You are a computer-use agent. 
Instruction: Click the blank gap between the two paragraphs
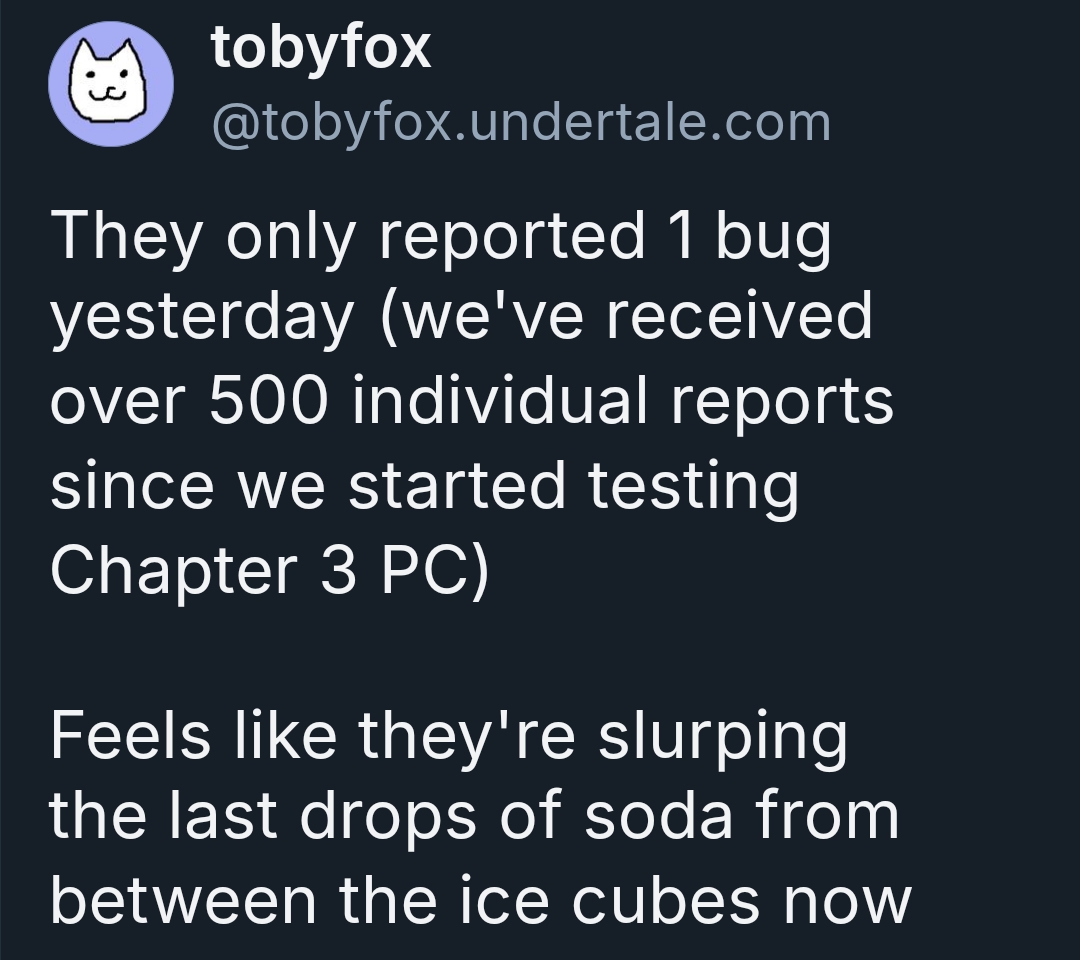482,654
